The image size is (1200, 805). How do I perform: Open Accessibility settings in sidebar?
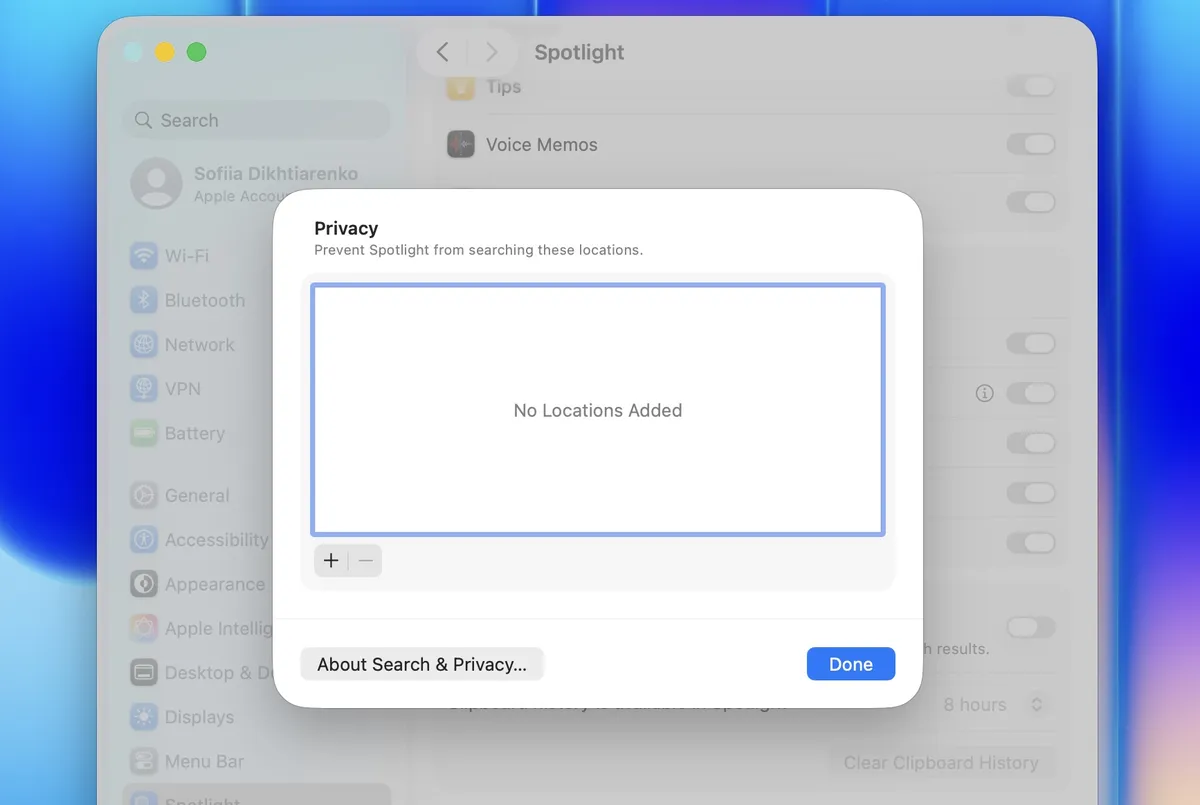coord(200,540)
